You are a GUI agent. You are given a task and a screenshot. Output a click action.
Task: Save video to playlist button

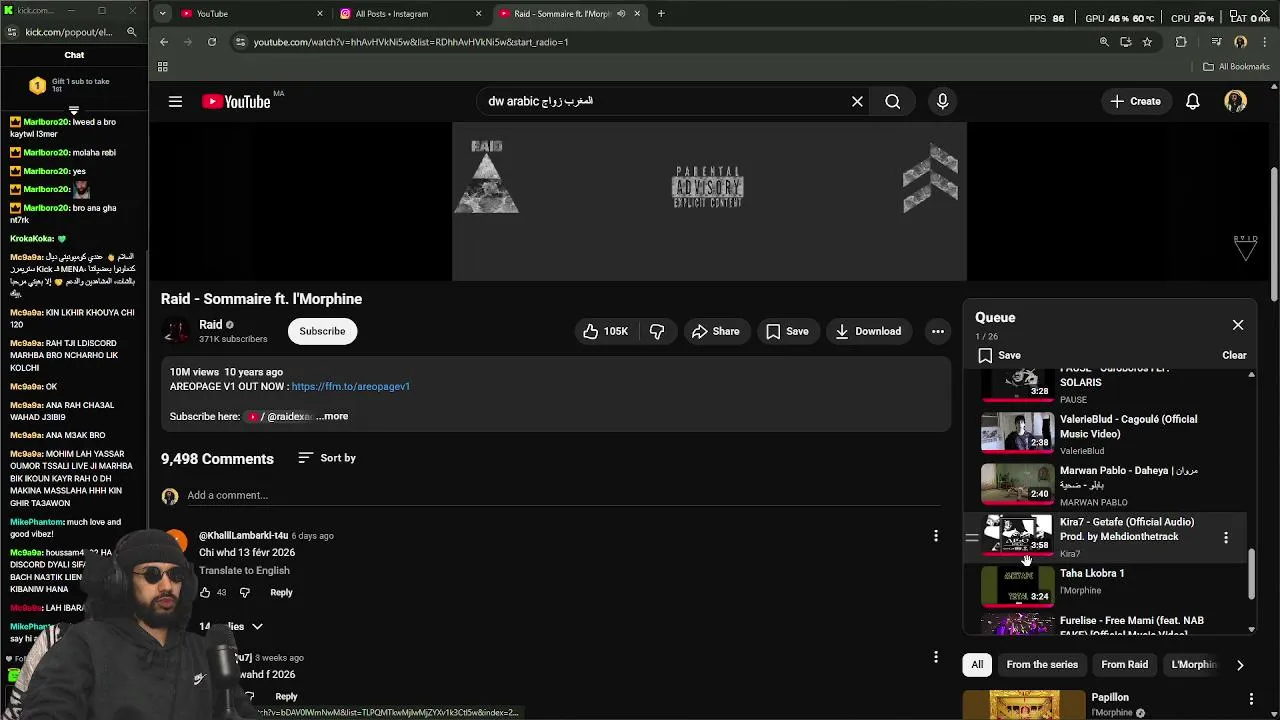[x=787, y=331]
